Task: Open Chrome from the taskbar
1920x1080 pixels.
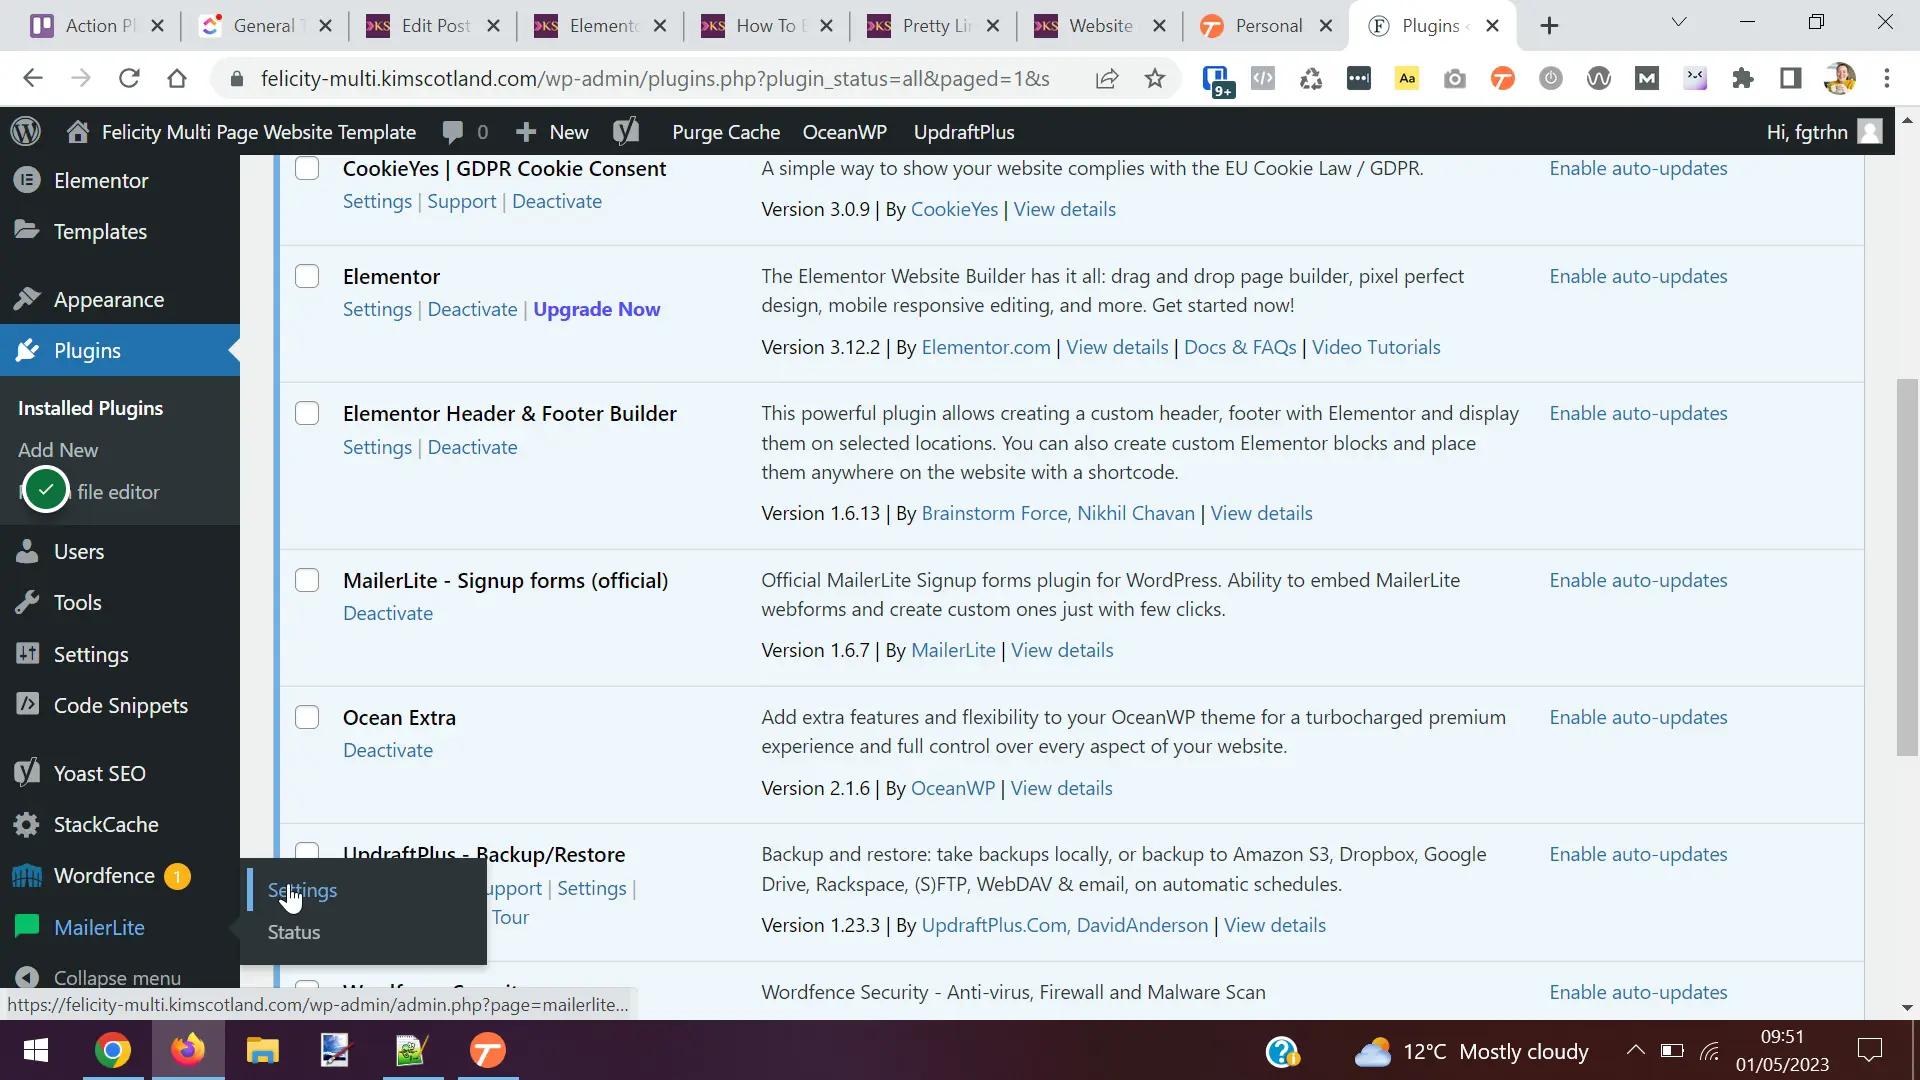Action: coord(113,1050)
